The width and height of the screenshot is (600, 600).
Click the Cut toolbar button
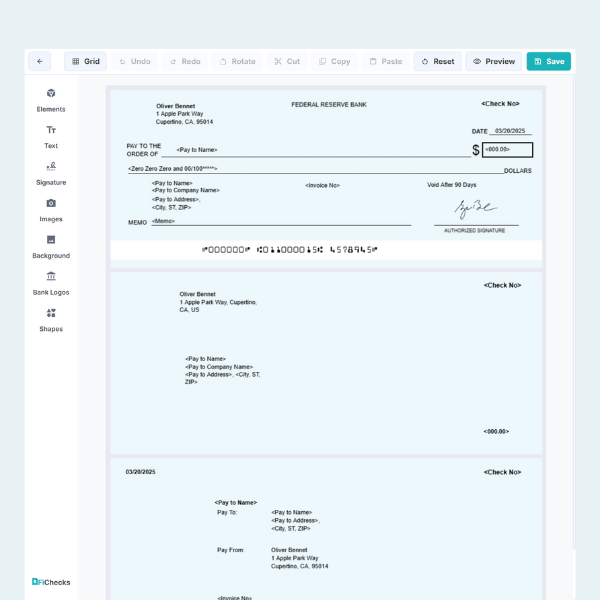tap(287, 61)
